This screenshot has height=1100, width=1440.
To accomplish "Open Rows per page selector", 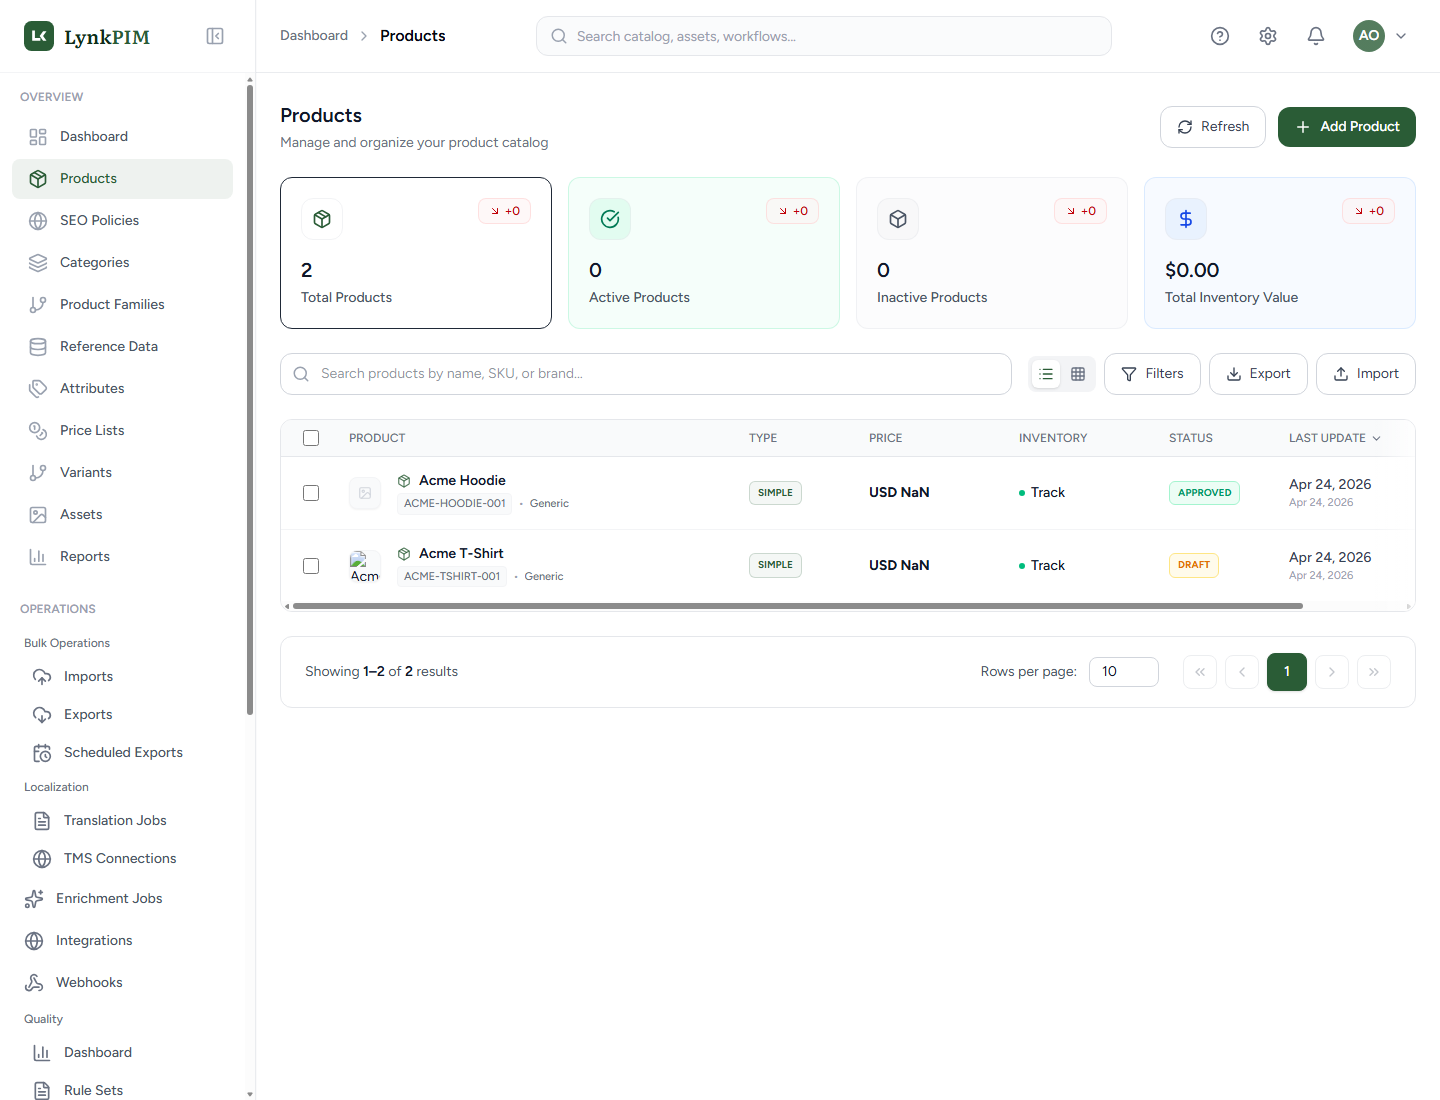I will pos(1124,672).
